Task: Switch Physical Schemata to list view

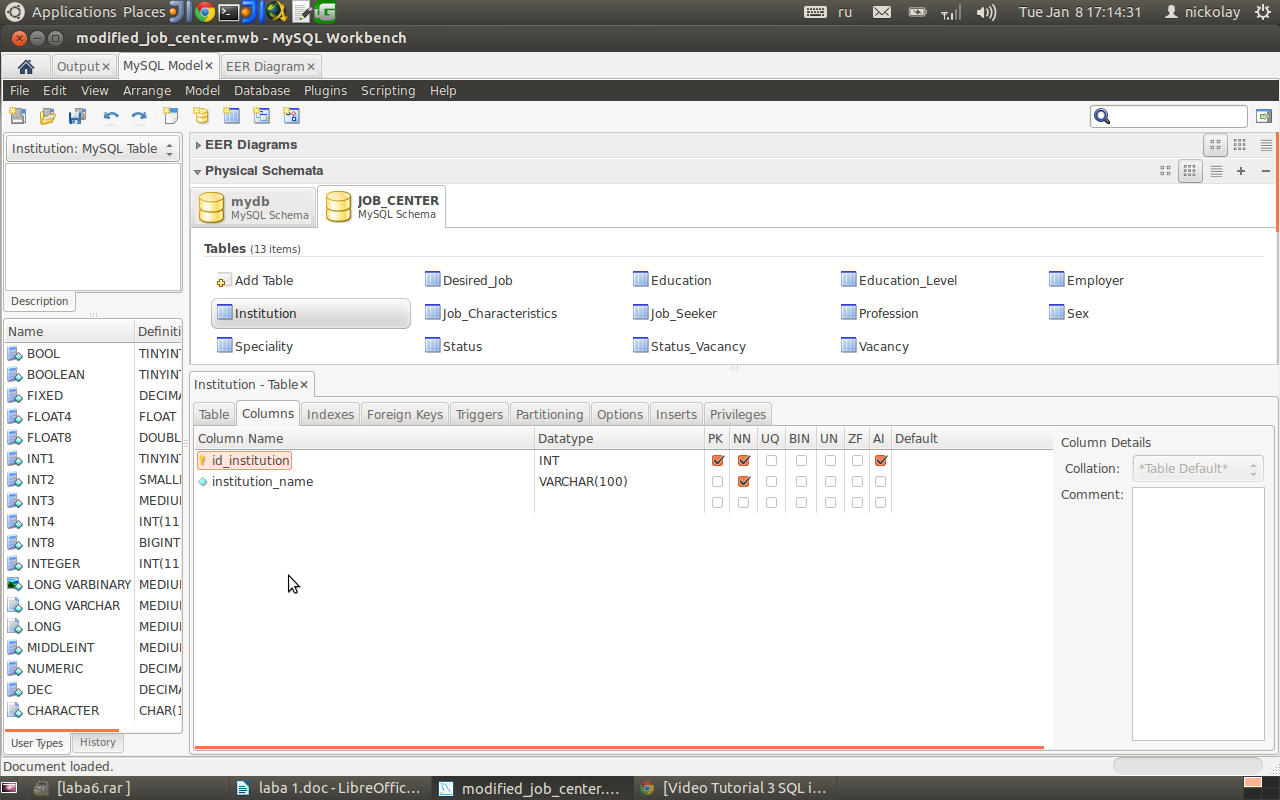Action: (x=1216, y=171)
